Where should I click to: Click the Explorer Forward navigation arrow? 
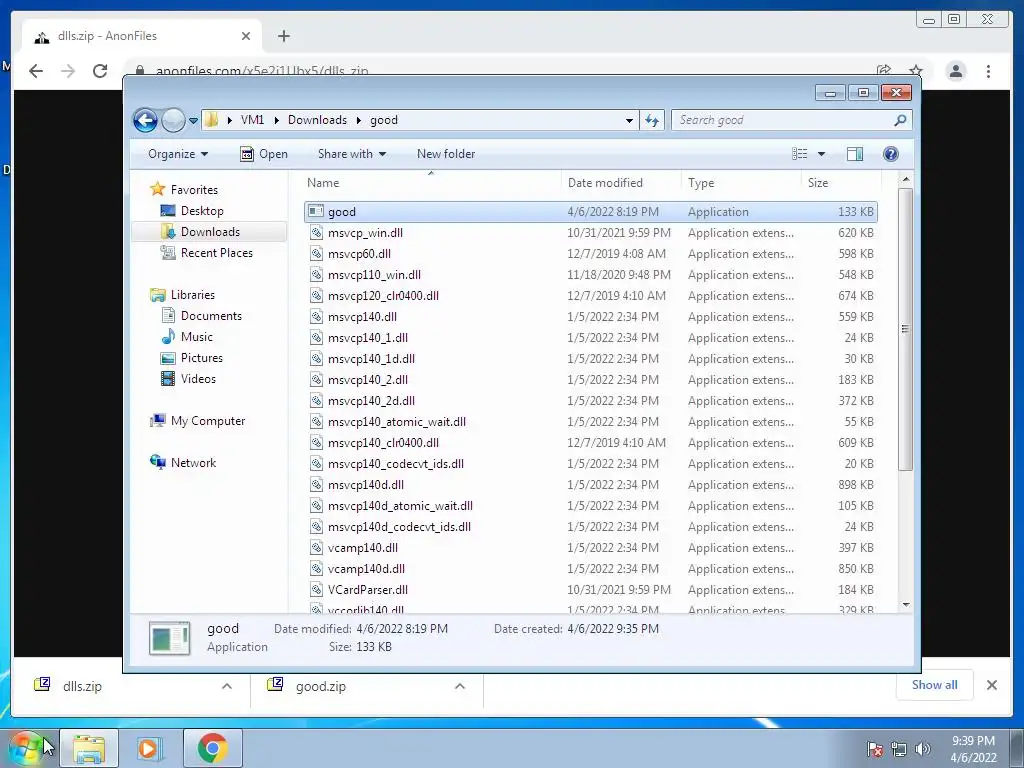click(172, 120)
